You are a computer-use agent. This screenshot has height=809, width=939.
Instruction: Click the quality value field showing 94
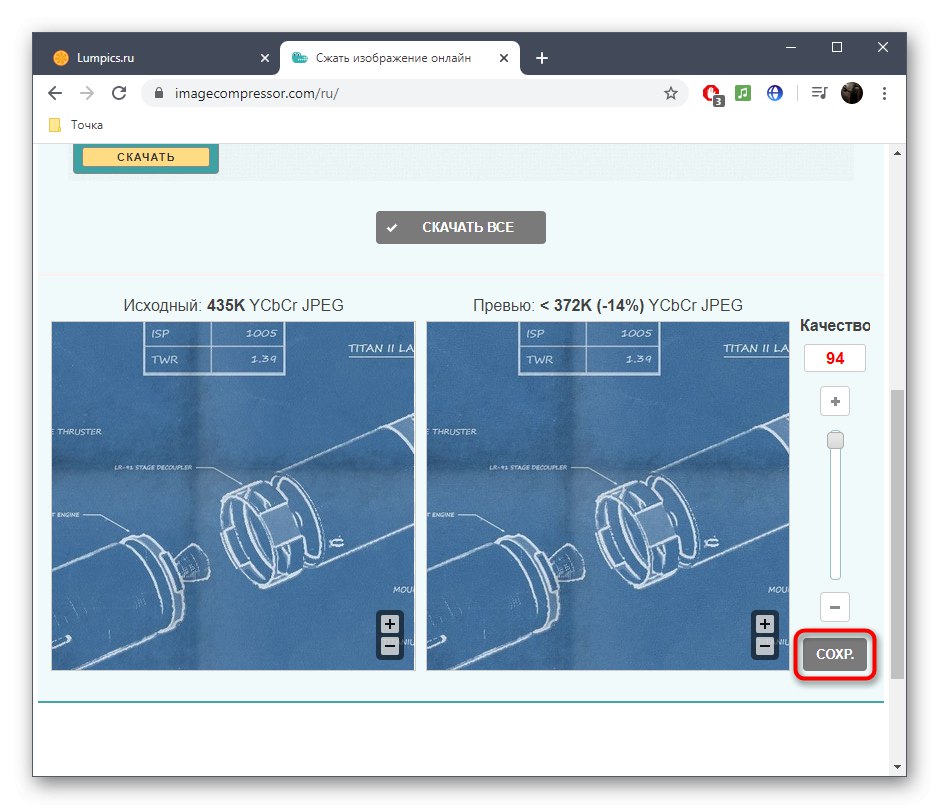click(x=835, y=358)
